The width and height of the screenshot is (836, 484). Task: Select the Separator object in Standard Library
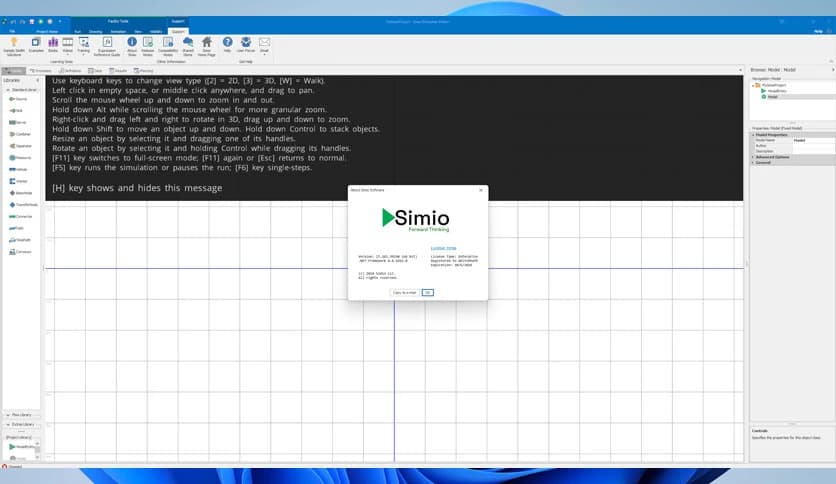pos(21,146)
